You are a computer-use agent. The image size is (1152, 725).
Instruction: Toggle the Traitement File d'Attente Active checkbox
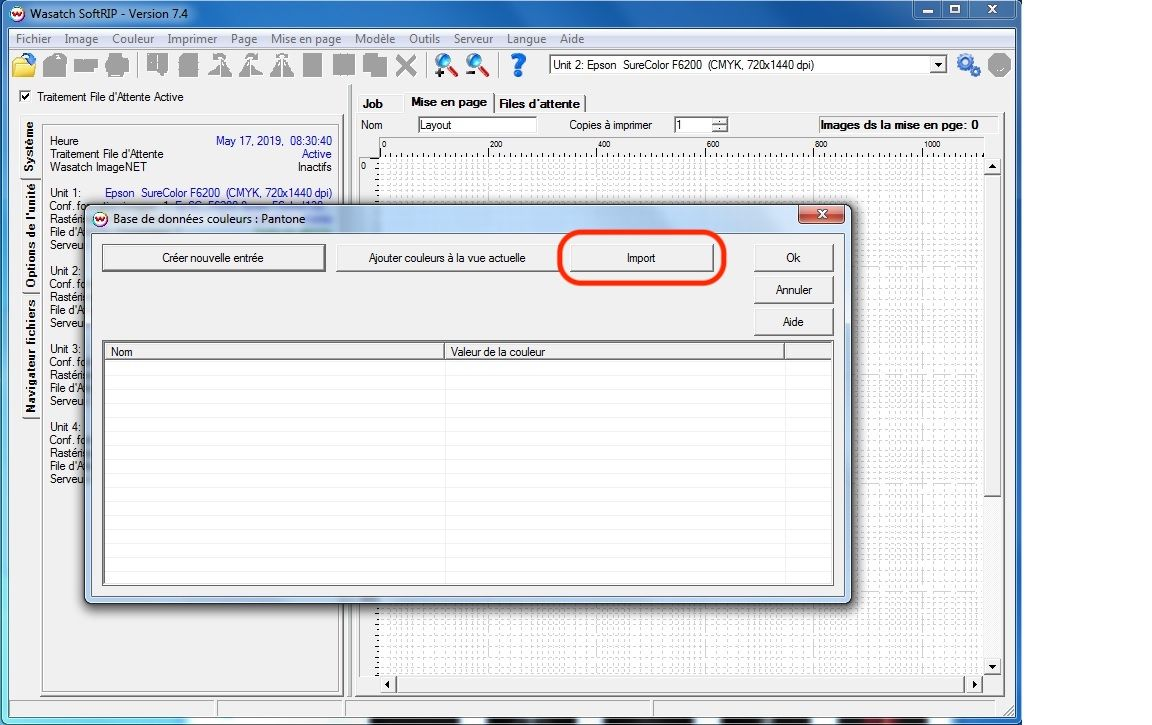coord(25,96)
